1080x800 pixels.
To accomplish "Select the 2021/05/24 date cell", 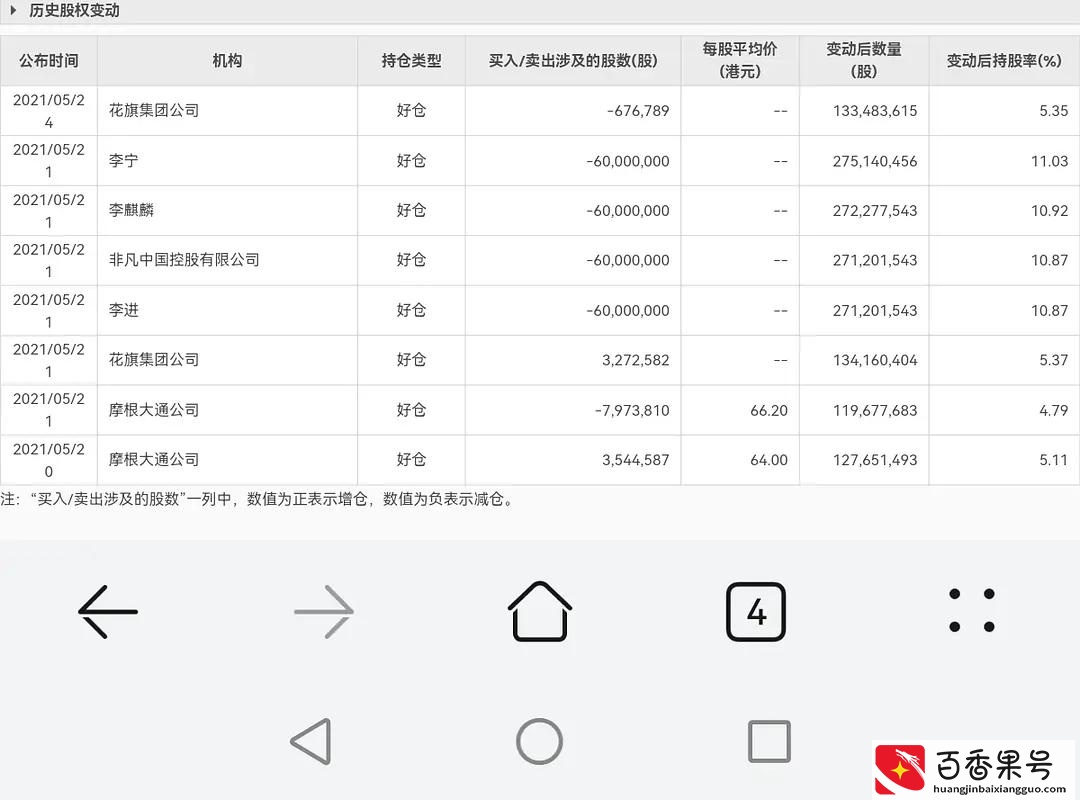I will tap(48, 111).
